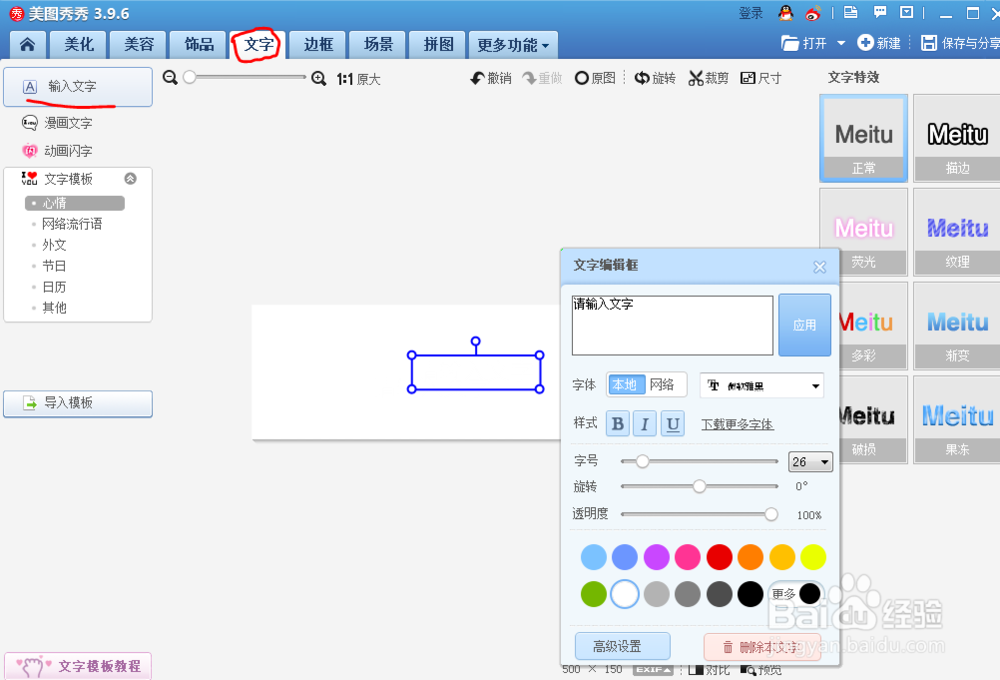The width and height of the screenshot is (1000, 680).
Task: Zoom in using the magnifier icon
Action: click(319, 77)
